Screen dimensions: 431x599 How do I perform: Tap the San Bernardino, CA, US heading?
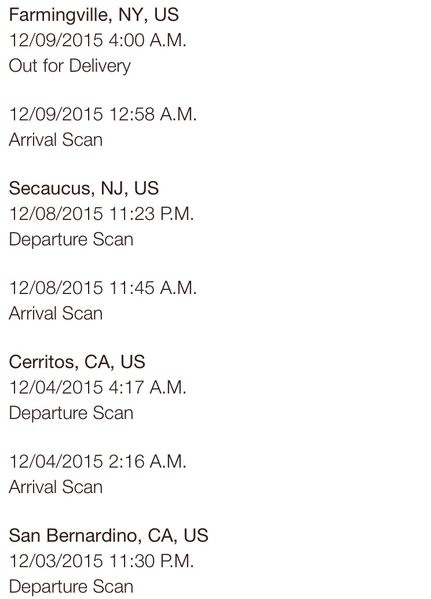(109, 536)
